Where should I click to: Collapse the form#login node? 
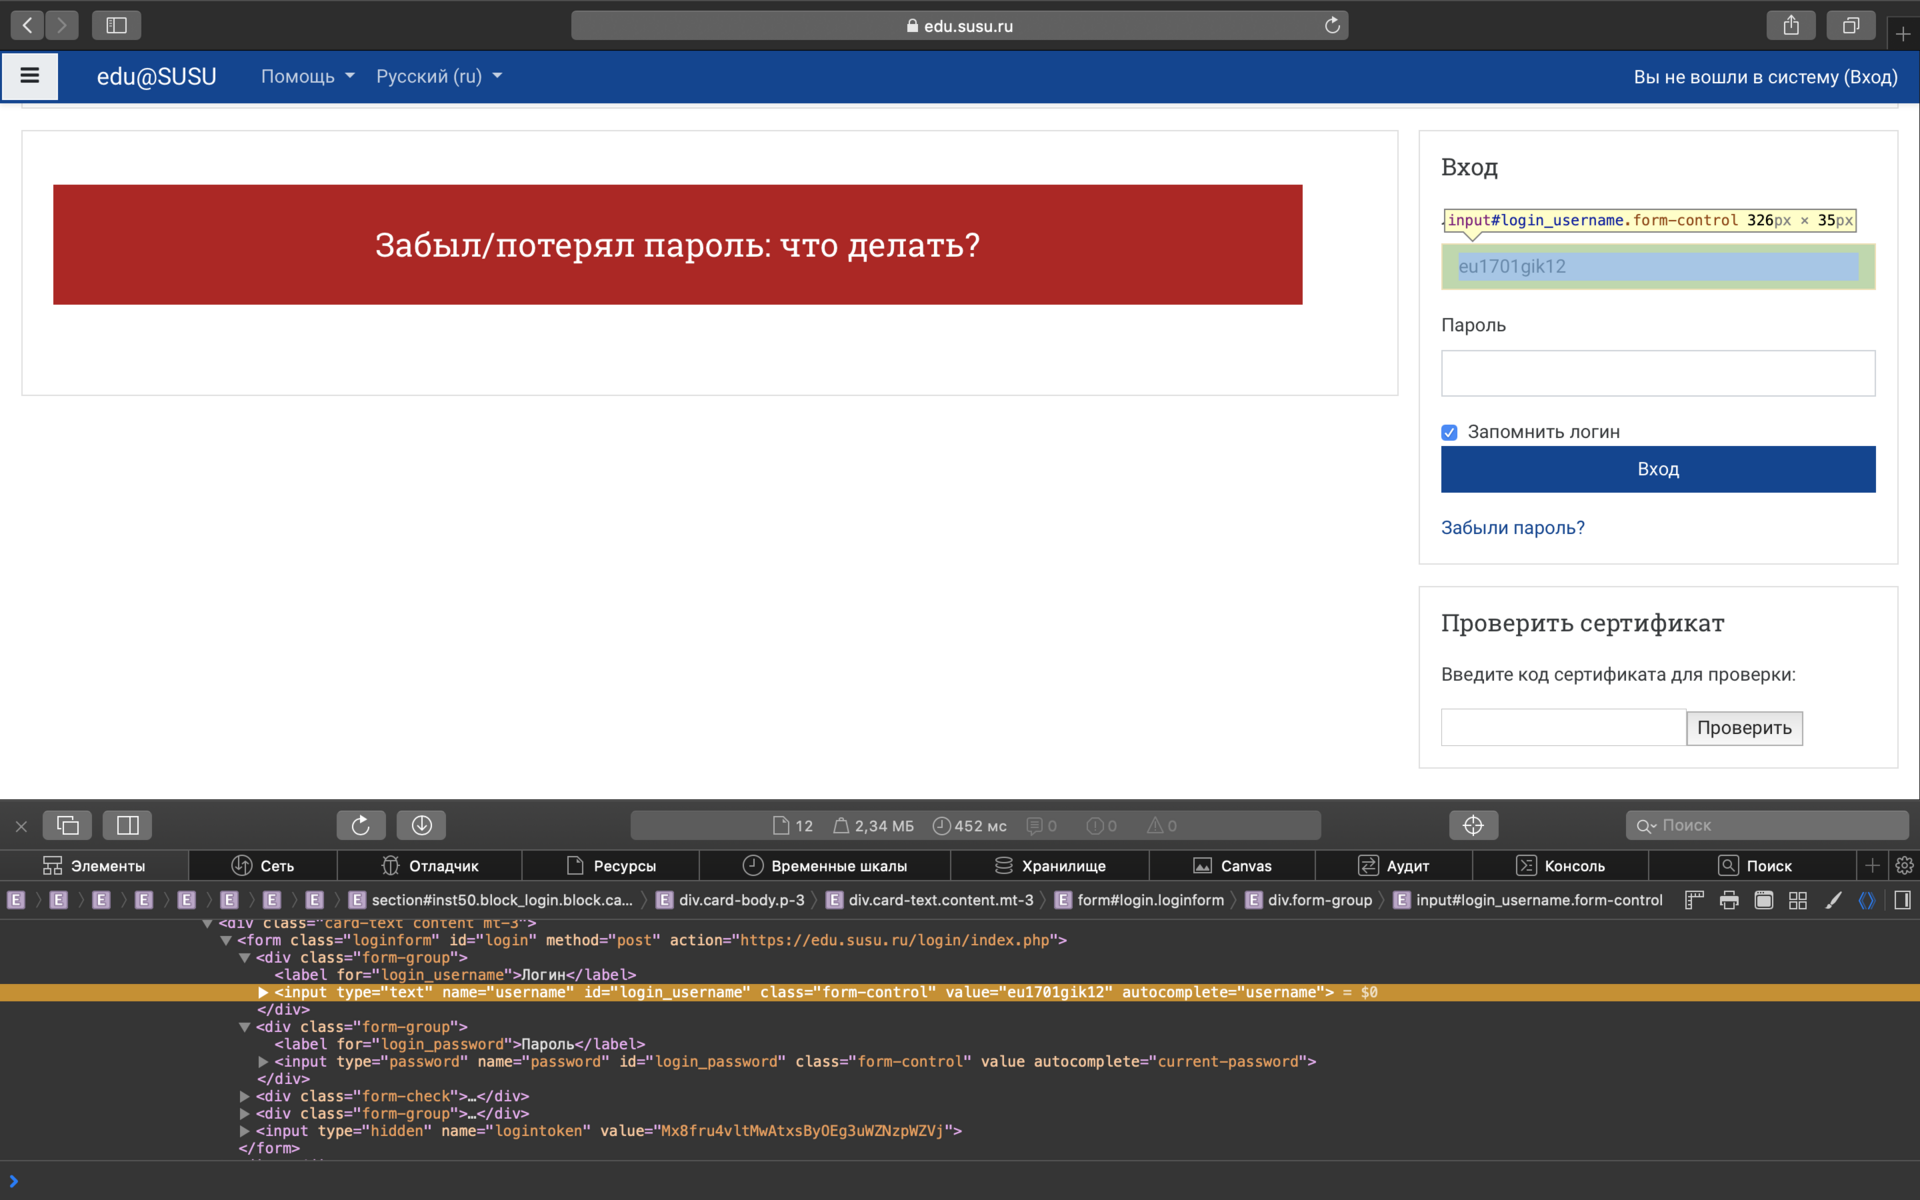(226, 940)
